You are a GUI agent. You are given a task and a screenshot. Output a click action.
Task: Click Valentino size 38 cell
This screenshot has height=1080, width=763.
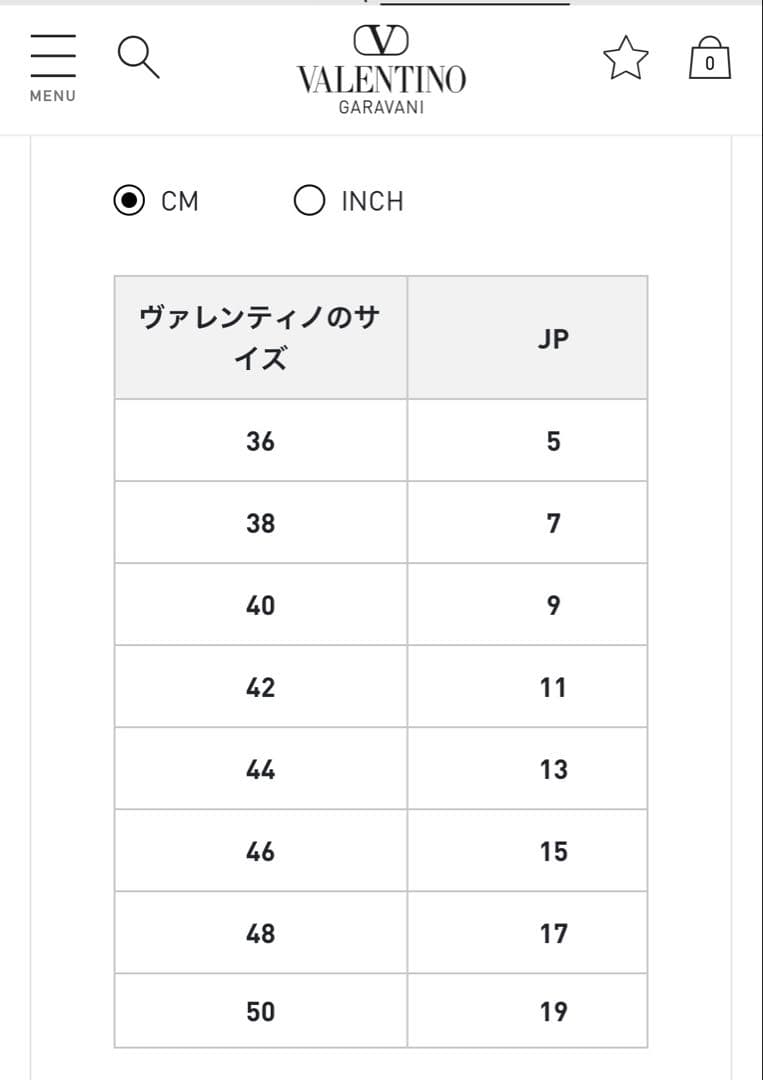(x=260, y=523)
